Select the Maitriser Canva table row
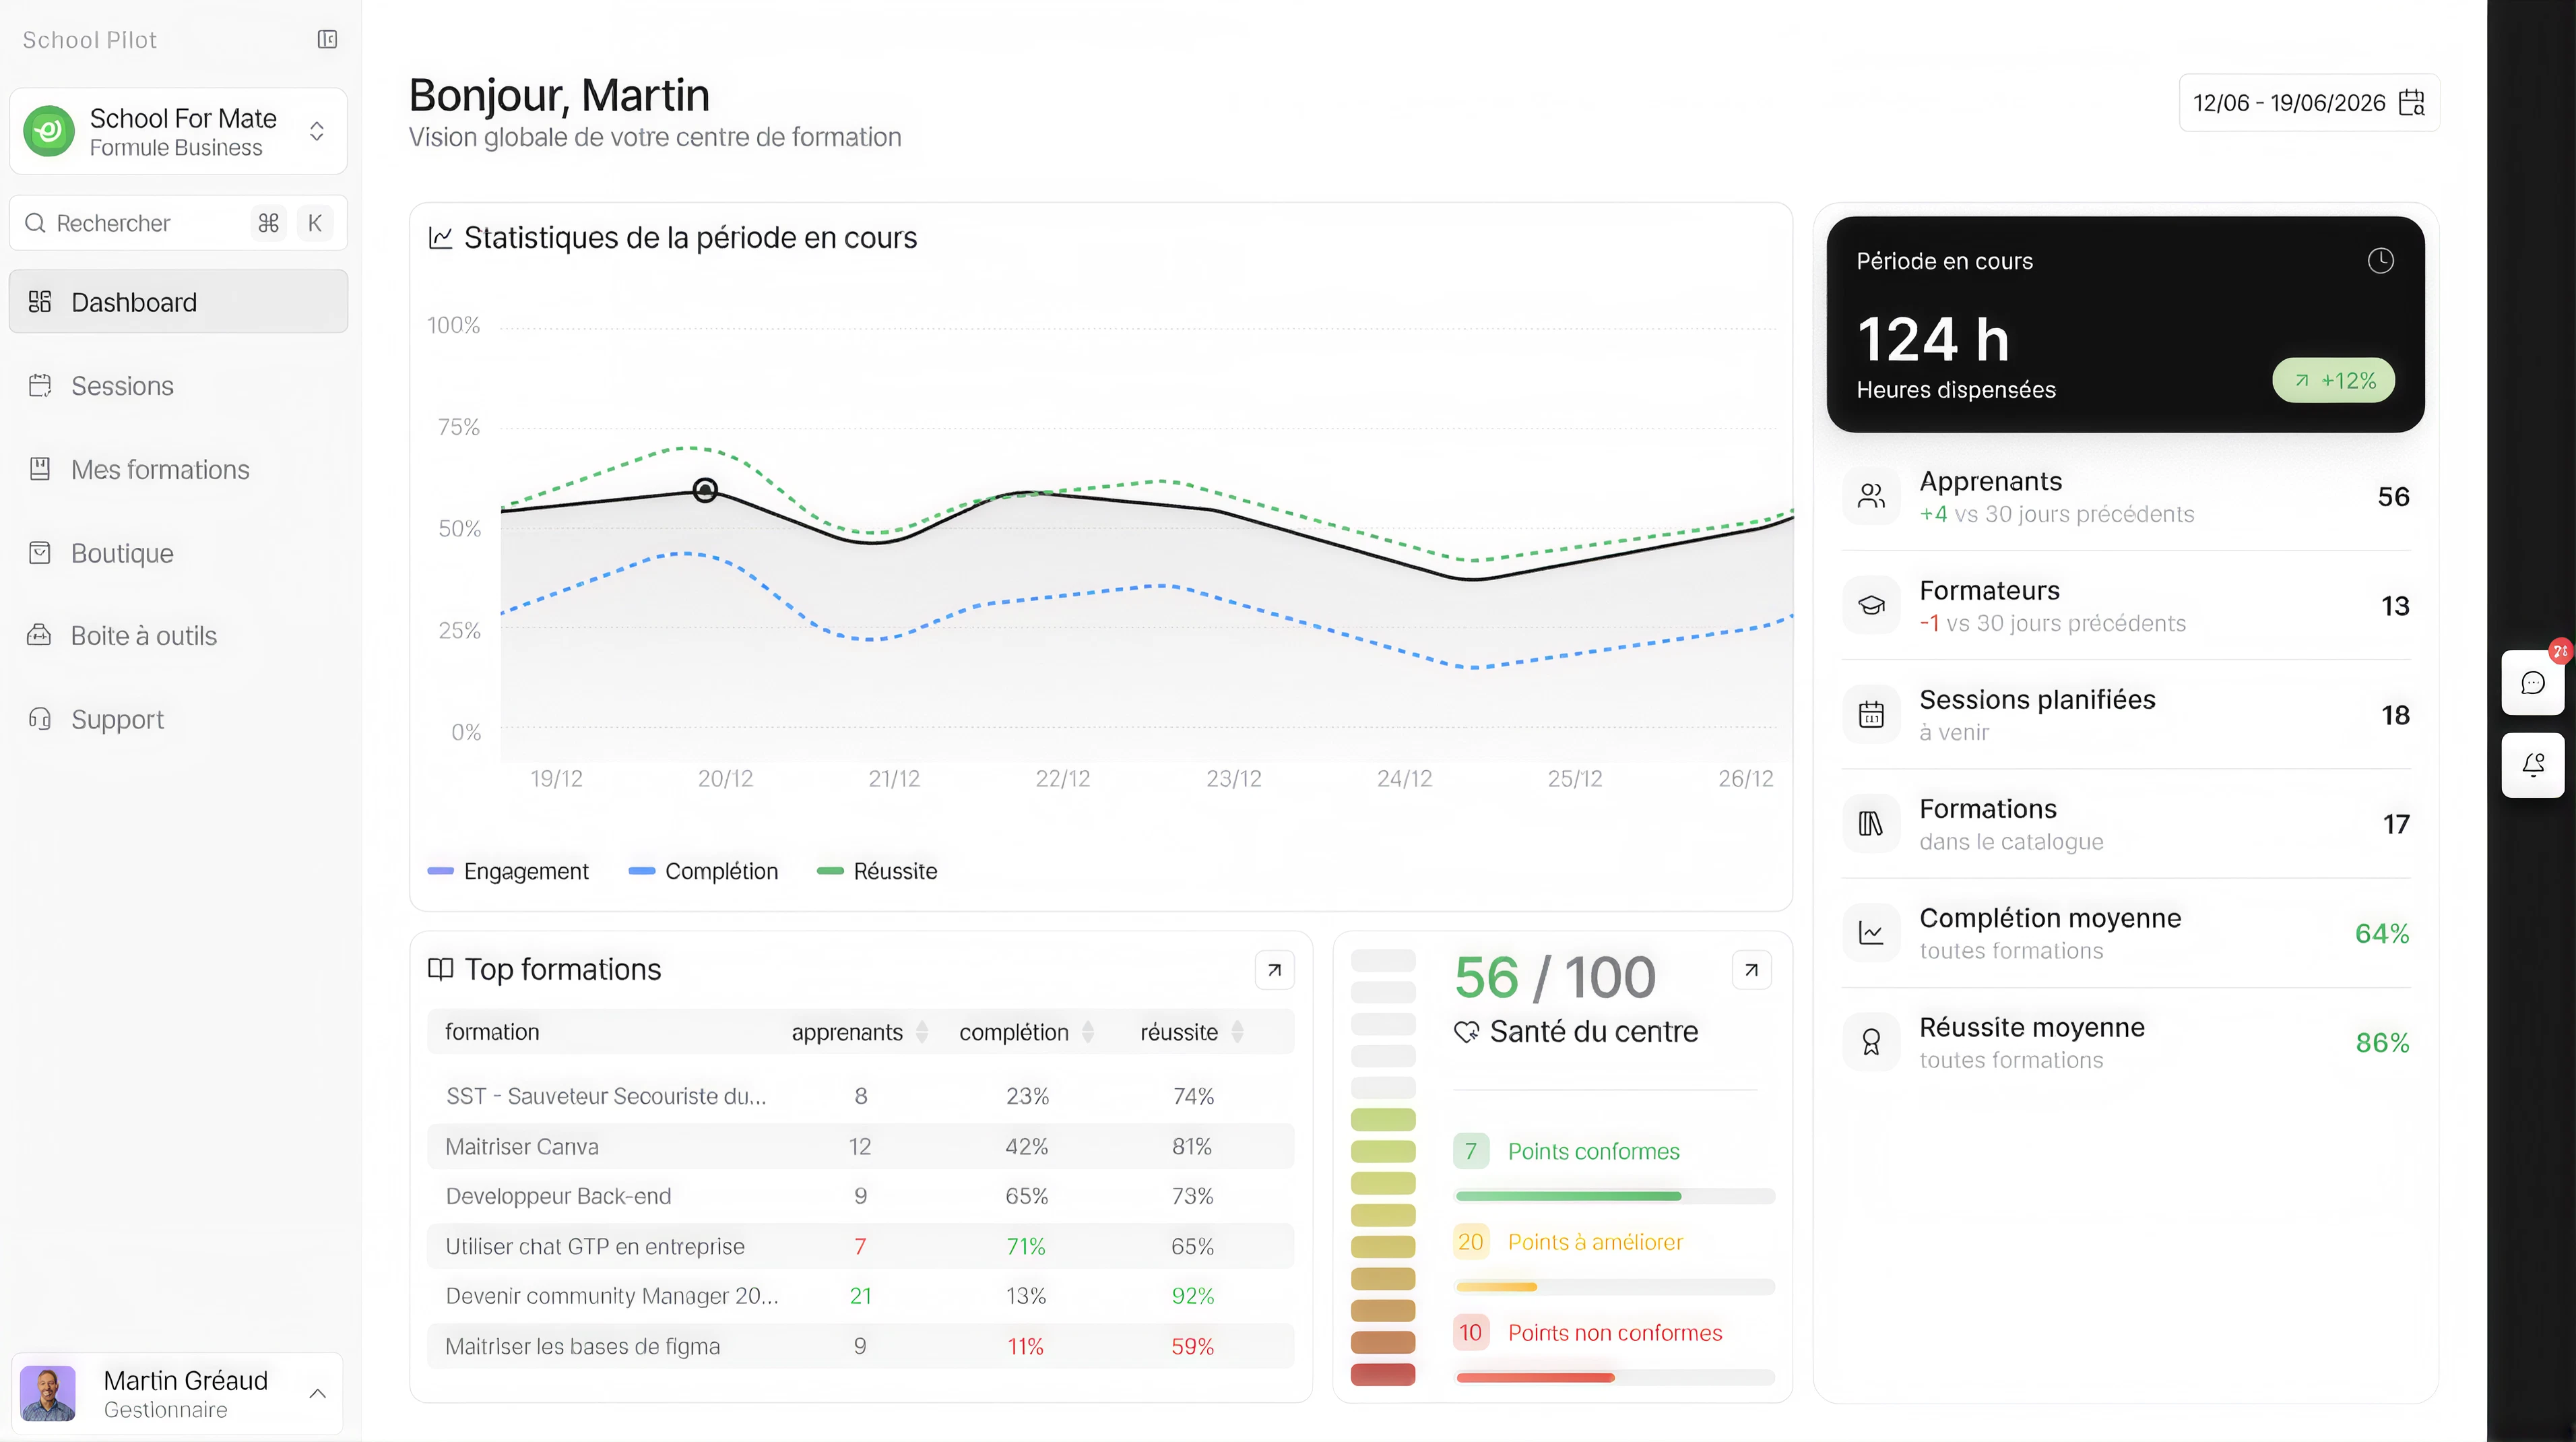This screenshot has height=1442, width=2576. pos(861,1146)
